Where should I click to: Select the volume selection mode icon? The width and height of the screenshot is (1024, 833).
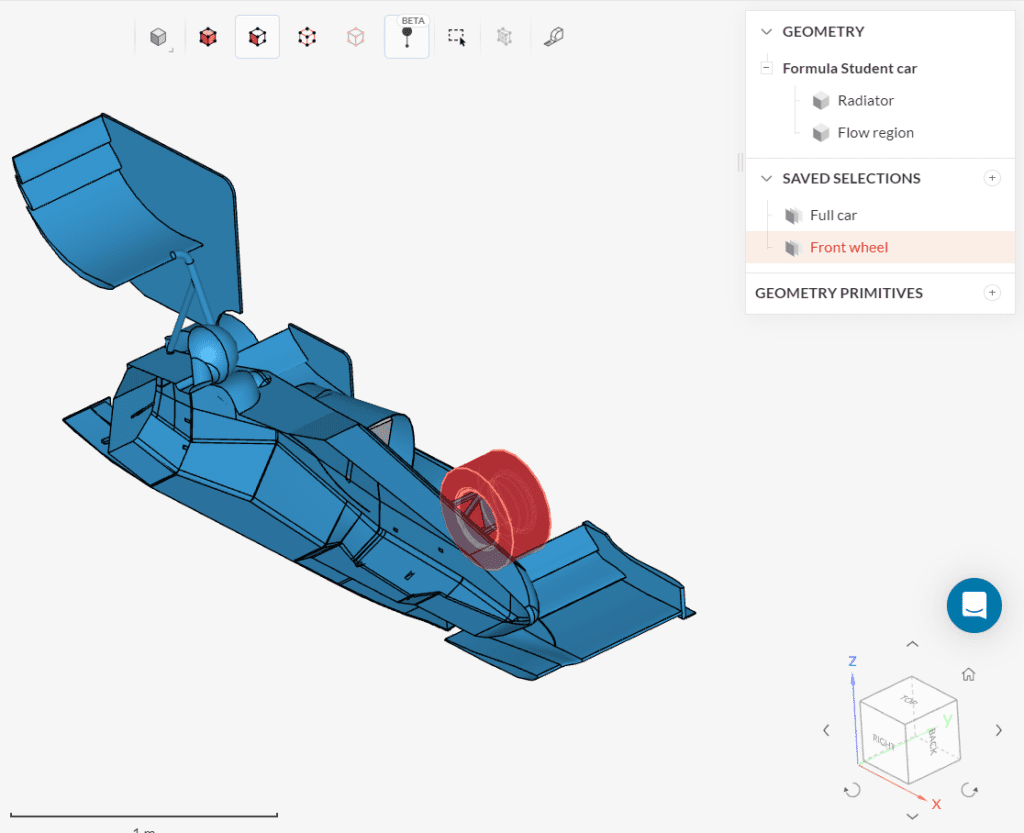(207, 36)
